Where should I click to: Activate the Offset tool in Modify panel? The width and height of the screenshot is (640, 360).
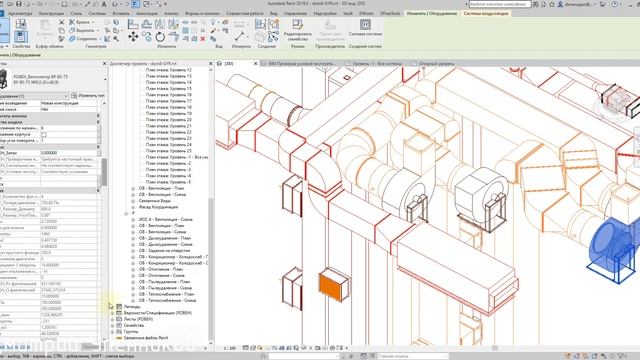coord(147,24)
